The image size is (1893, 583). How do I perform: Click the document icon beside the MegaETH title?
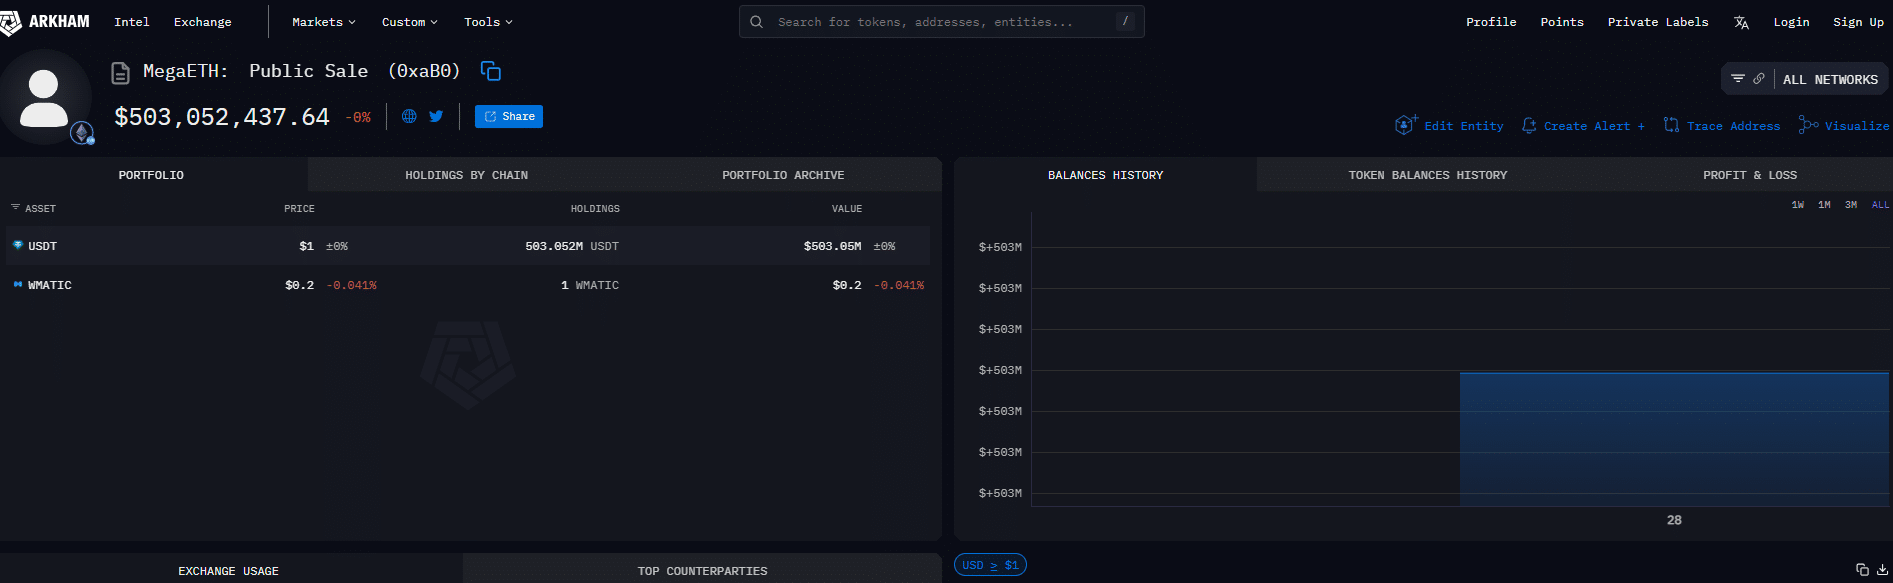120,72
